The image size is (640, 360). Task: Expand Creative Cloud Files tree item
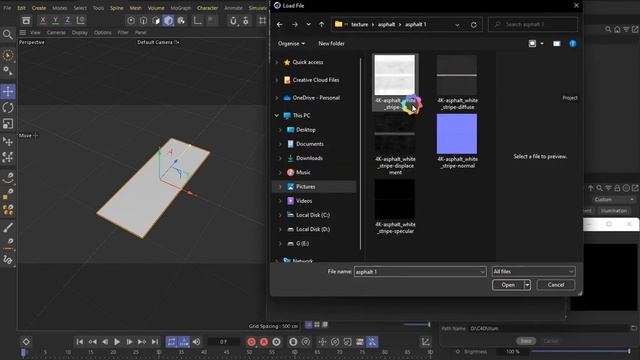pyautogui.click(x=277, y=80)
